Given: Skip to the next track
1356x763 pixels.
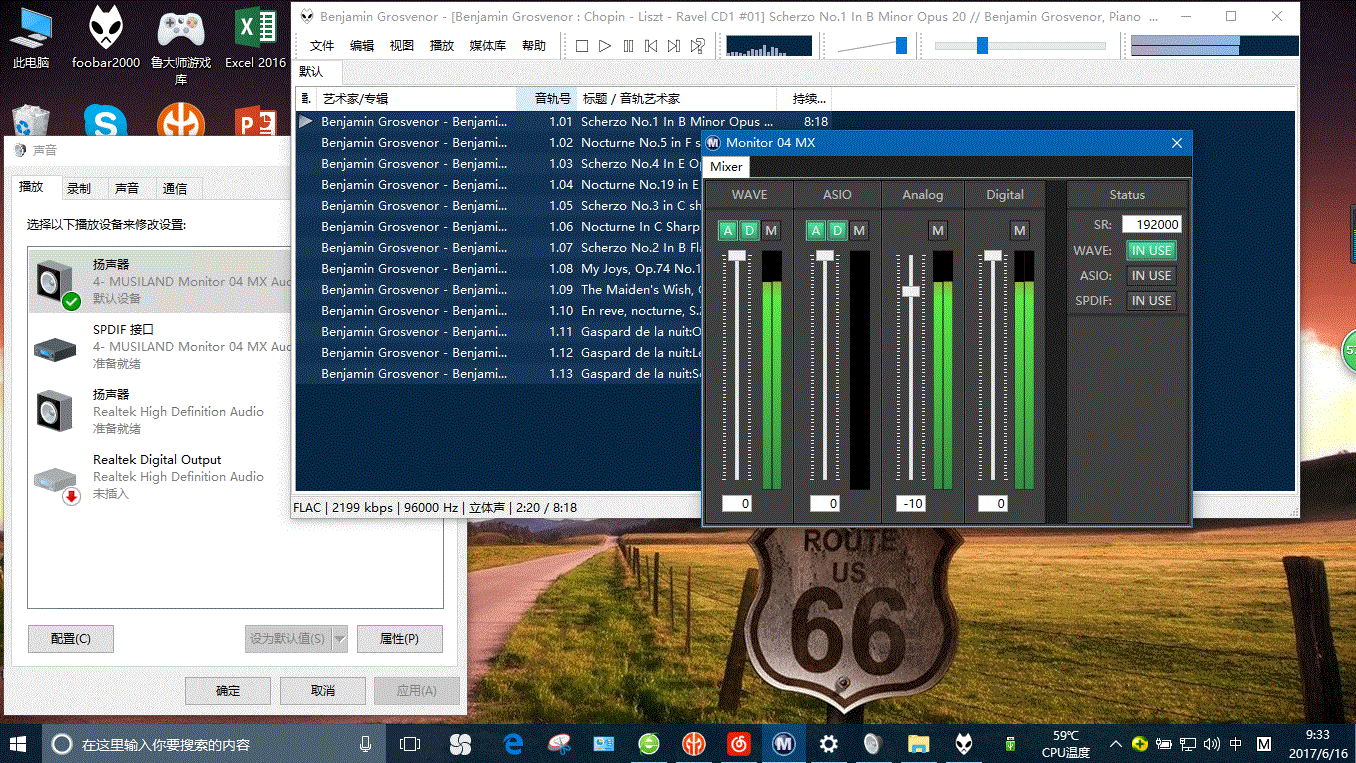Looking at the screenshot, I should point(674,46).
